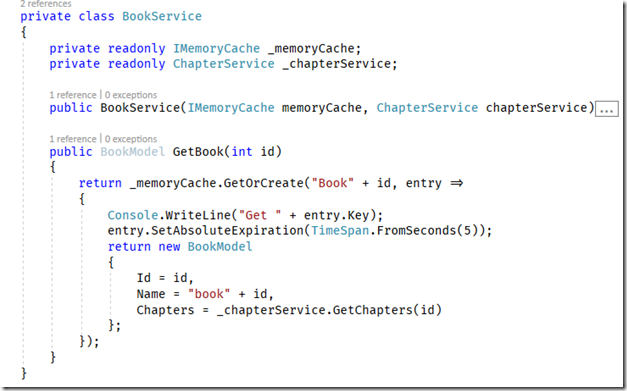Click _chapterService in the Chapters assignment

coord(271,310)
